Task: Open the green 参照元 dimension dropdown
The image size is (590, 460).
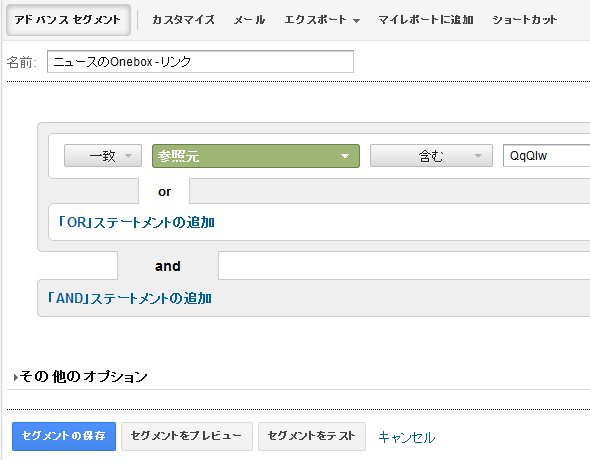Action: 256,156
